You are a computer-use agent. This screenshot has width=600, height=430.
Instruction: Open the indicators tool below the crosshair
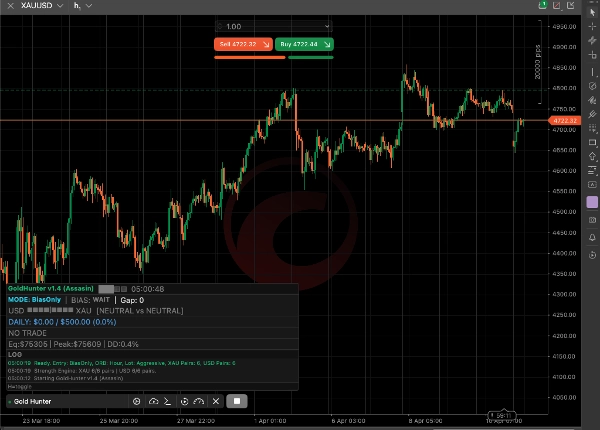coord(593,41)
